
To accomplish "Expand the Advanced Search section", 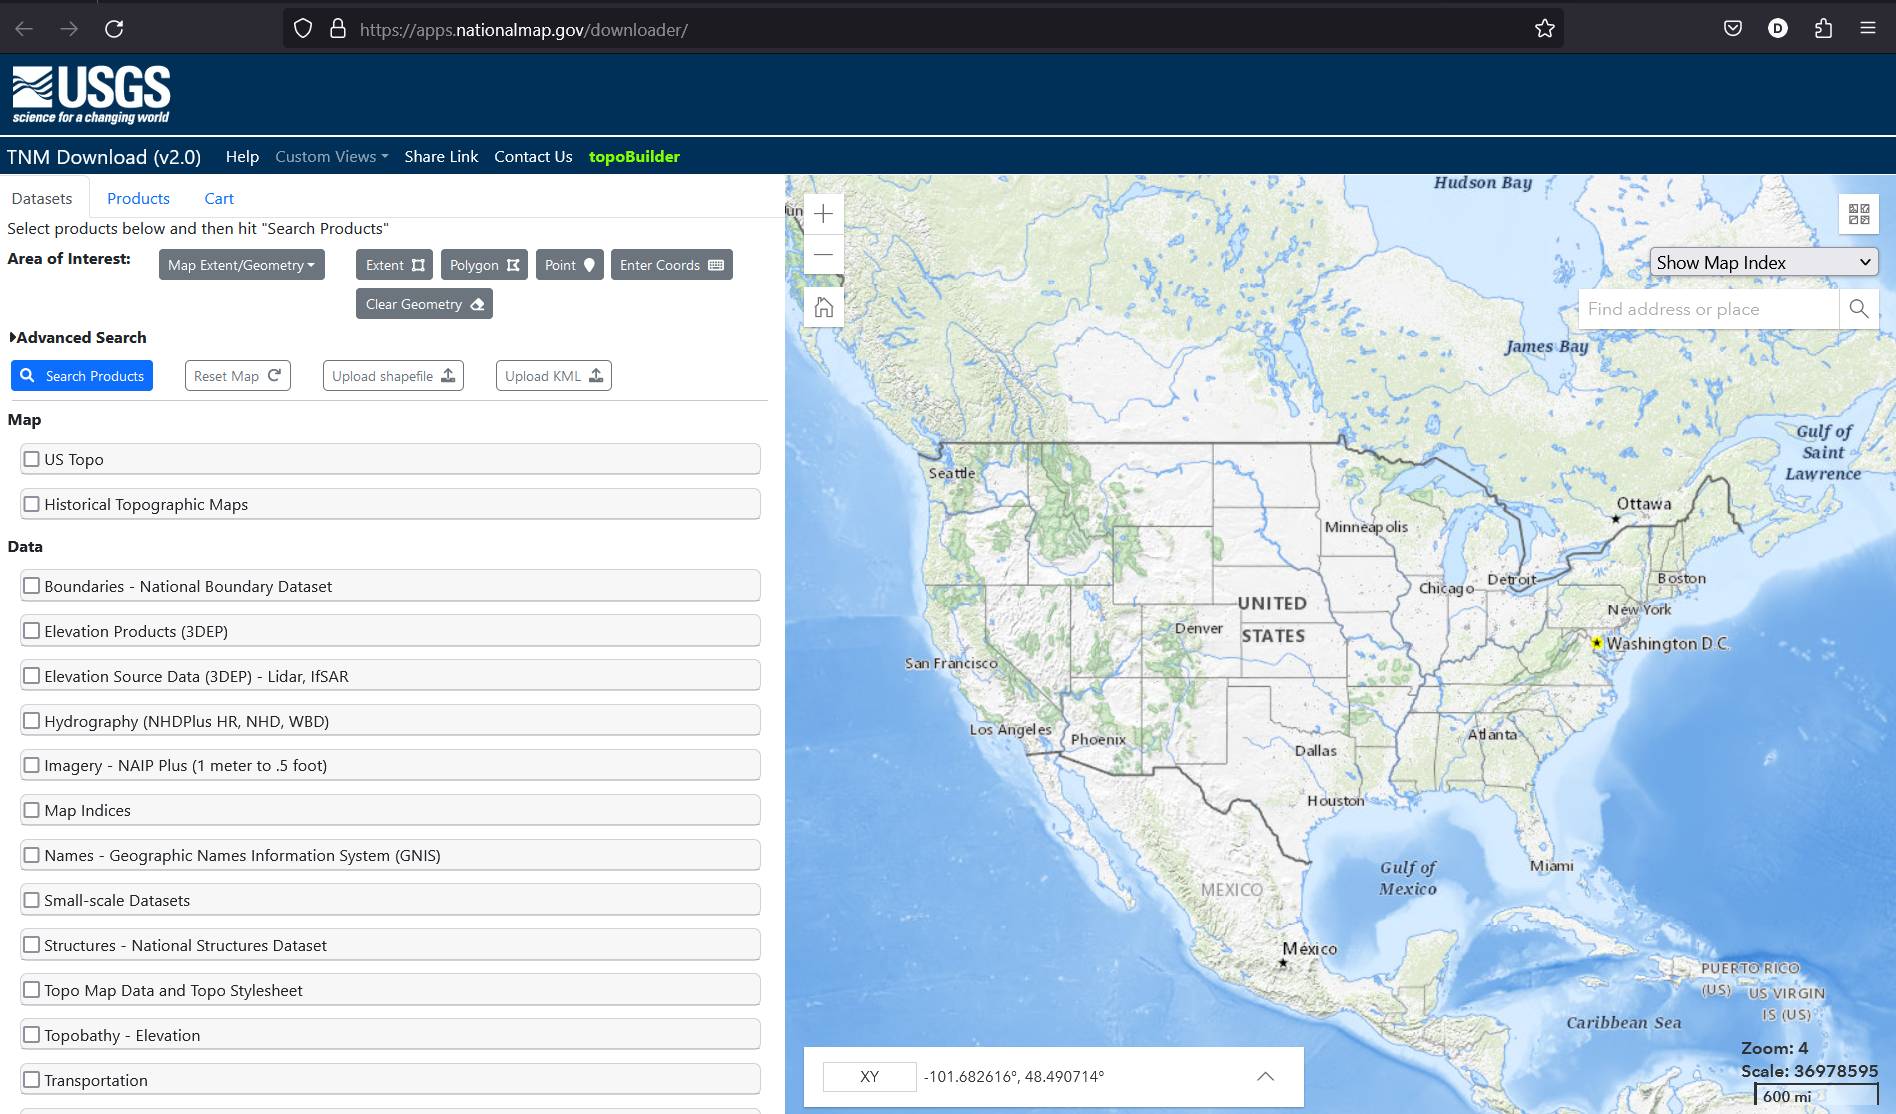I will pyautogui.click(x=78, y=338).
